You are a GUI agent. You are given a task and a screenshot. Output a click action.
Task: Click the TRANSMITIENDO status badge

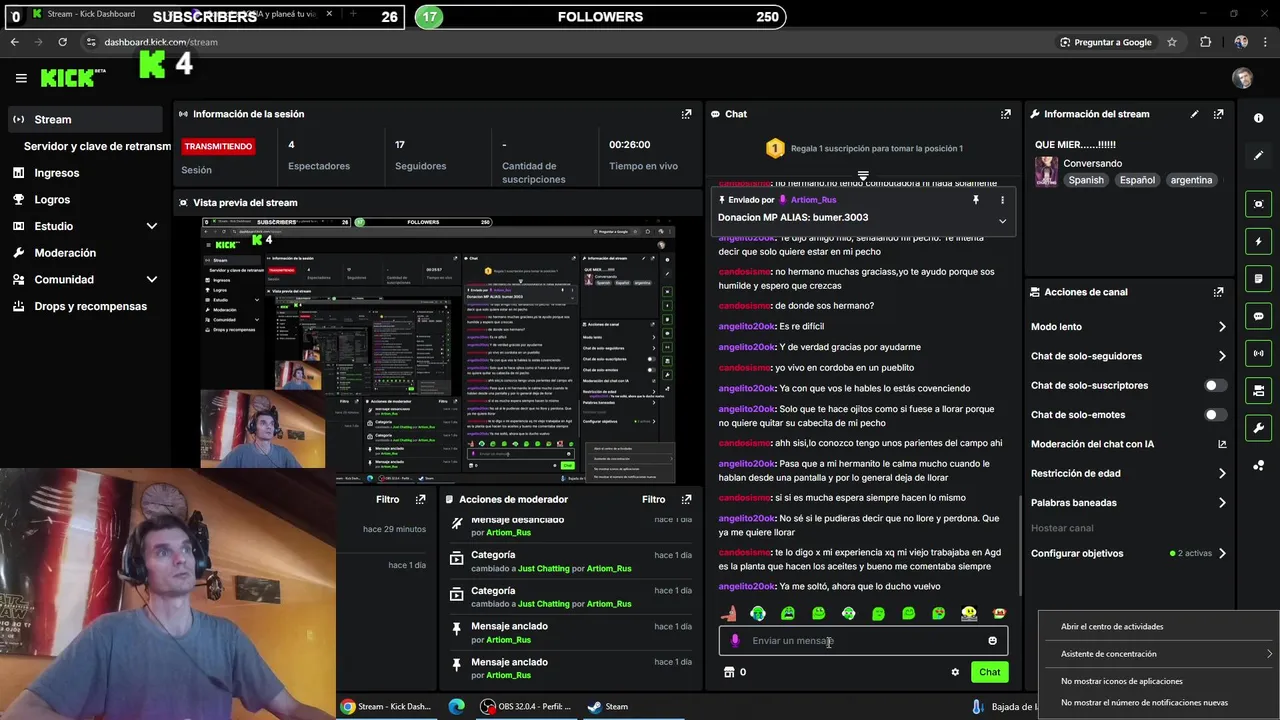click(x=218, y=146)
